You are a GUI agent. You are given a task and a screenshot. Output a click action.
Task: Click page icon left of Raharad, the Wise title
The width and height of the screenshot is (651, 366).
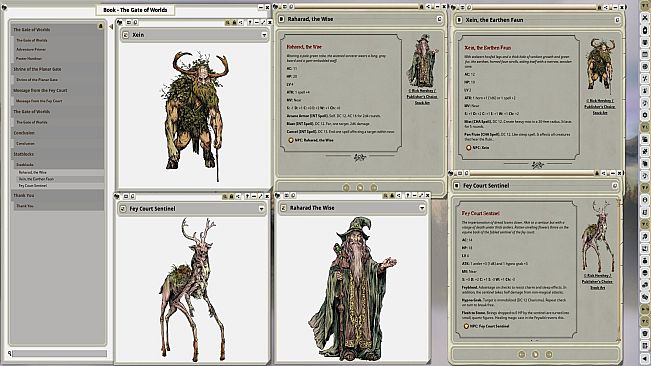pyautogui.click(x=281, y=19)
